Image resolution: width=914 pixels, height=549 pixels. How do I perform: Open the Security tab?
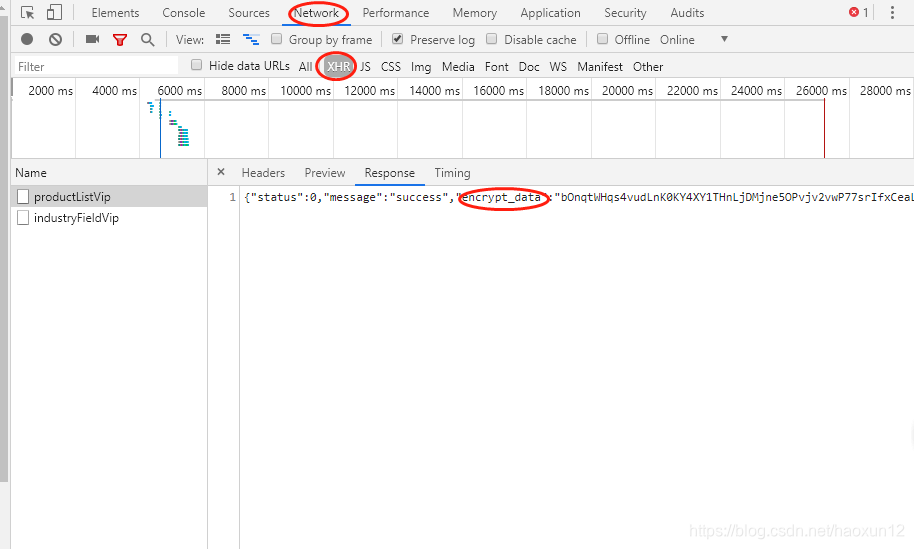(x=625, y=13)
